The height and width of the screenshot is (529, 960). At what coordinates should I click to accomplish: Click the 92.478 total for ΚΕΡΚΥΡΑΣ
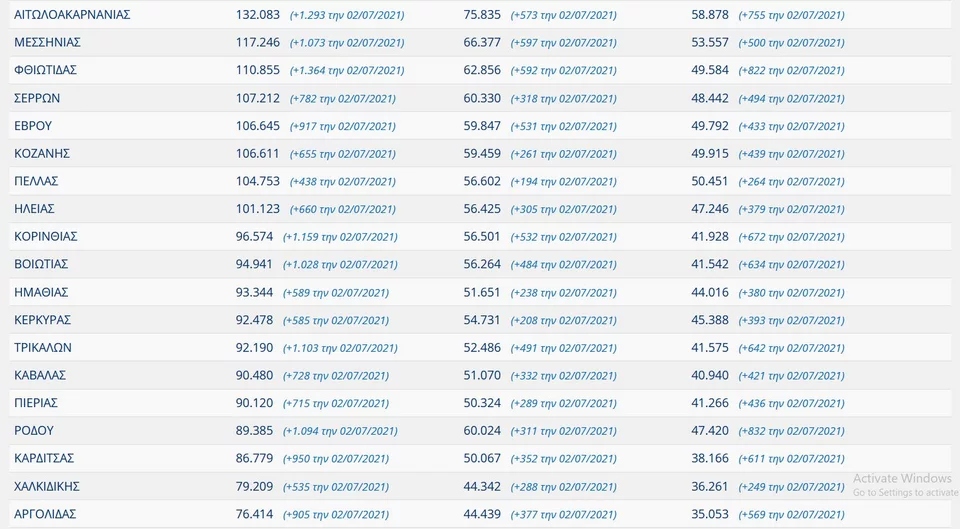257,320
